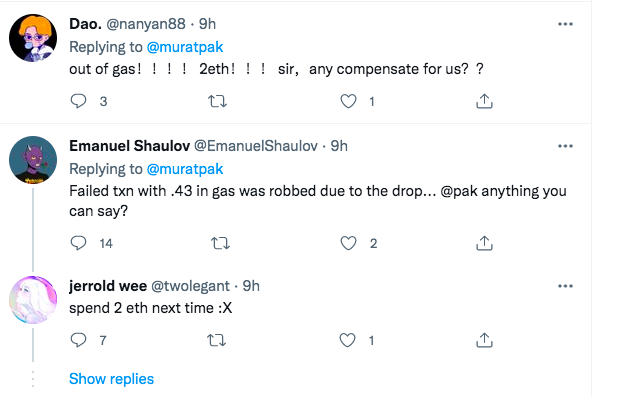
Task: Like Emanuel Shaulov's failed txn tweet
Action: (349, 243)
